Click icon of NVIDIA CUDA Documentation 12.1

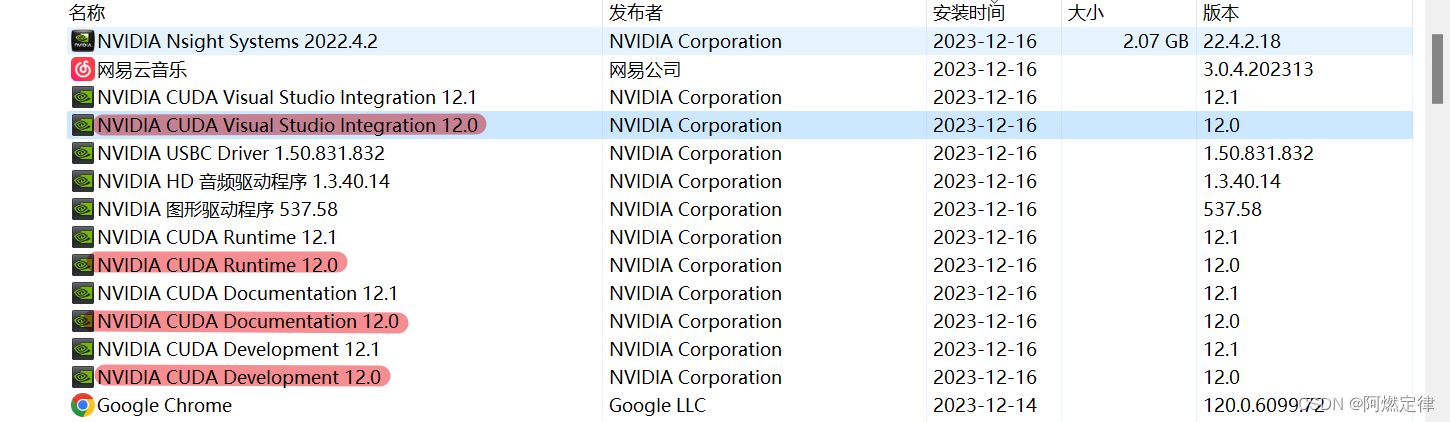tap(83, 293)
